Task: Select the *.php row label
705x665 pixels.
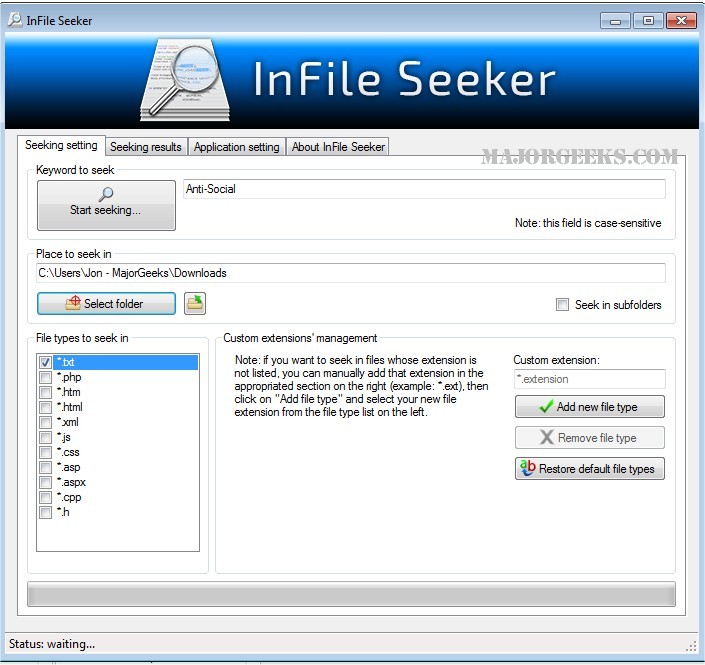Action: pos(69,377)
